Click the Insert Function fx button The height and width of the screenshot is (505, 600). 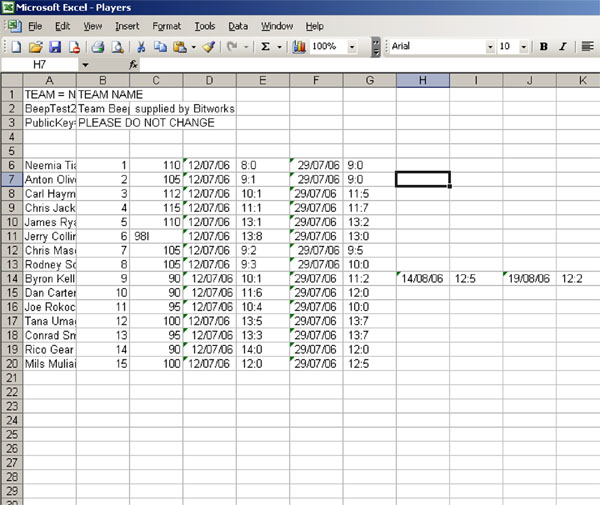(133, 65)
